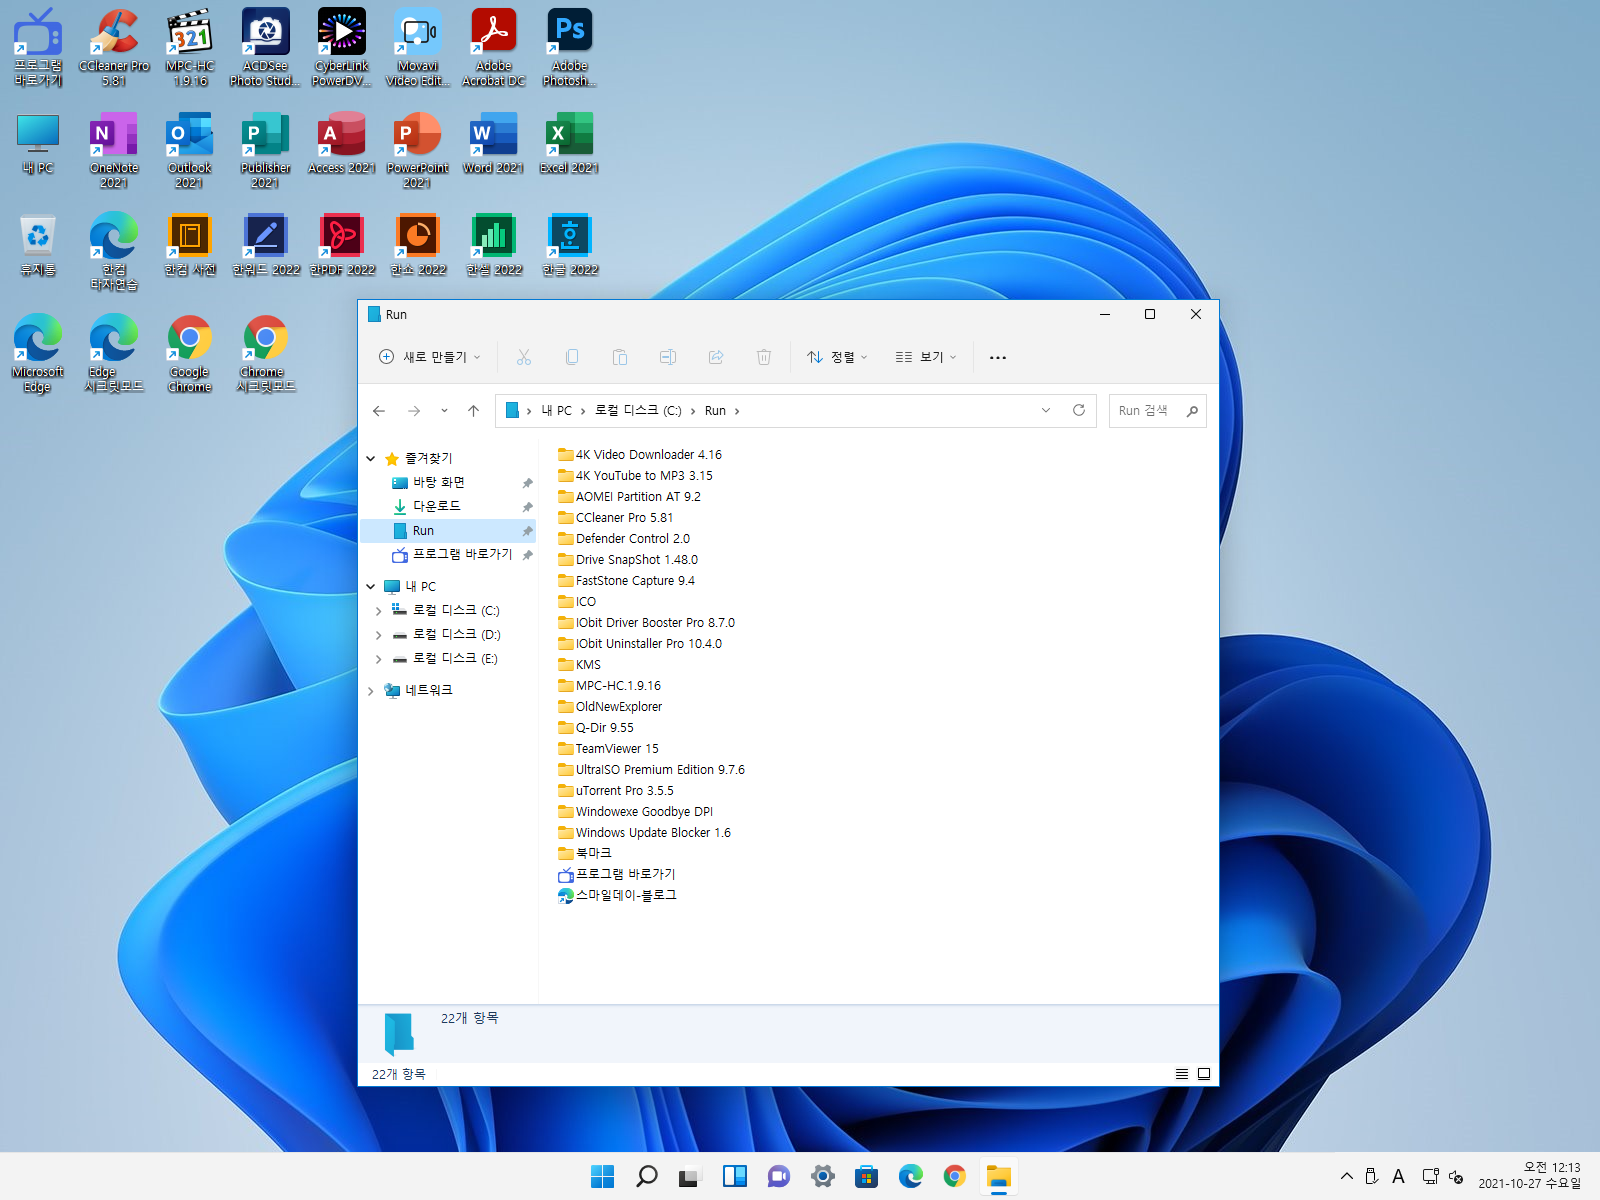This screenshot has height=1200, width=1600.
Task: Click the Rename icon in toolbar
Action: click(668, 357)
